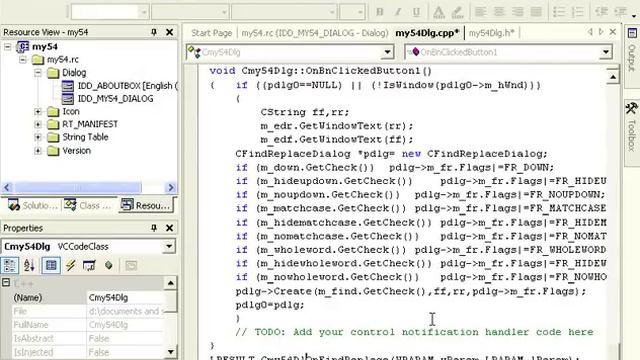Click the numbered list toolbar icon
The image size is (640, 360).
tap(578, 12)
